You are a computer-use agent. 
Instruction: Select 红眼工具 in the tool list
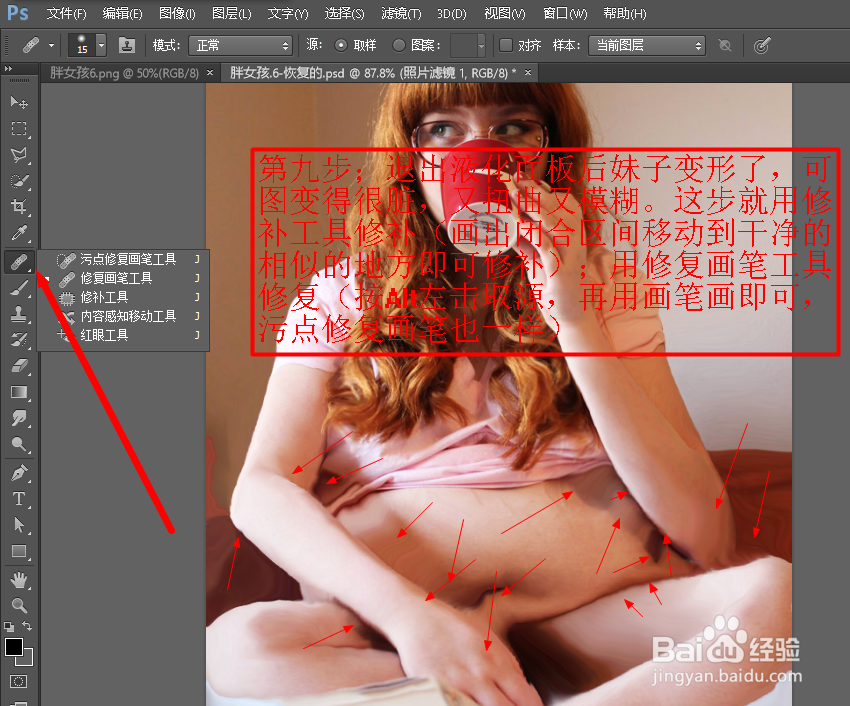click(x=105, y=334)
